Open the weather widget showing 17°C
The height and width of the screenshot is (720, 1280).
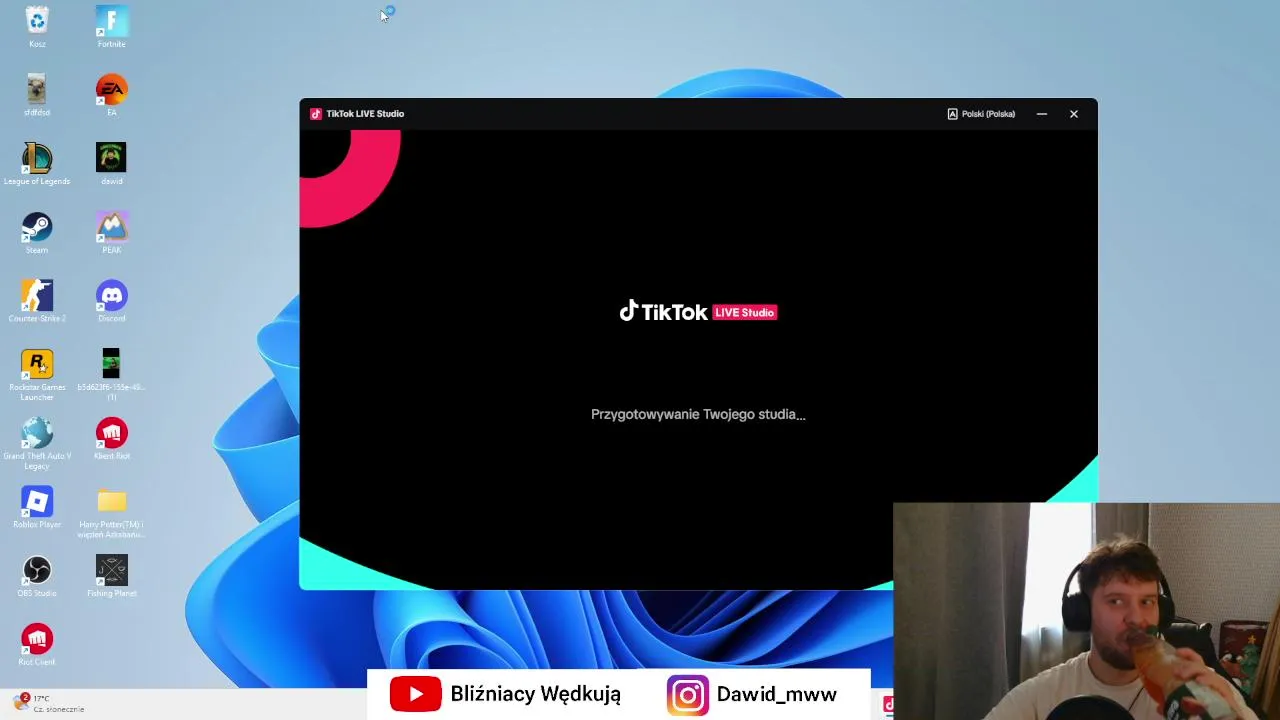[x=48, y=704]
